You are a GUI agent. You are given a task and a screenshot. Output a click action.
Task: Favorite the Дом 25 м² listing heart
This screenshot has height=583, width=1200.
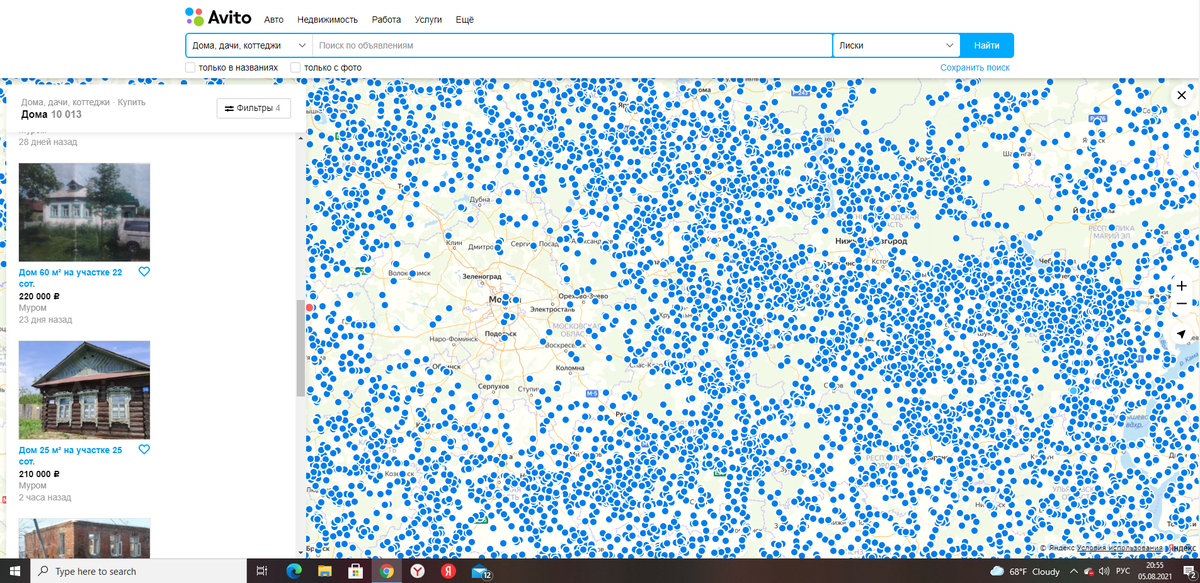pyautogui.click(x=144, y=450)
